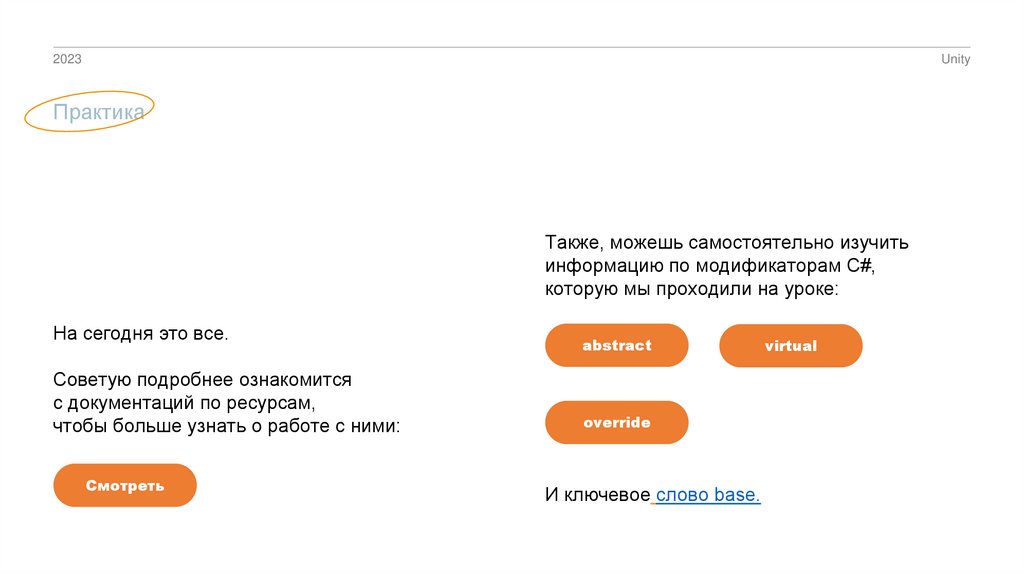
Task: Follow the слово base hyperlink
Action: (x=708, y=495)
